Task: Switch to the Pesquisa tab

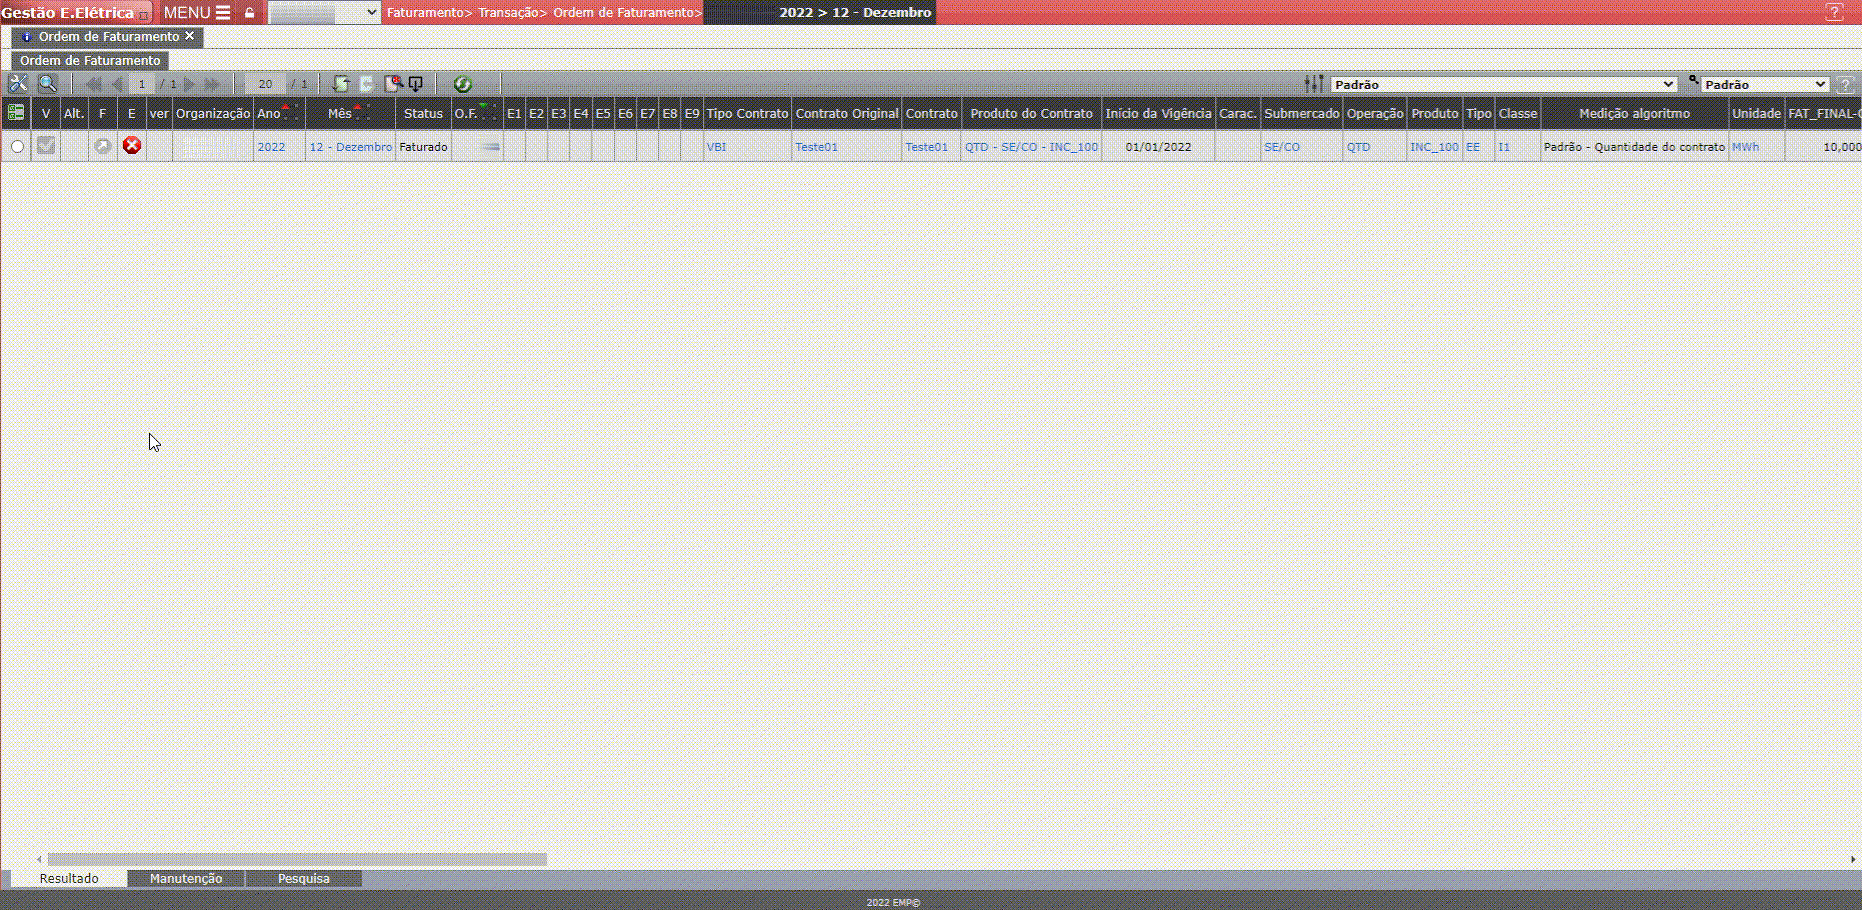Action: (303, 878)
